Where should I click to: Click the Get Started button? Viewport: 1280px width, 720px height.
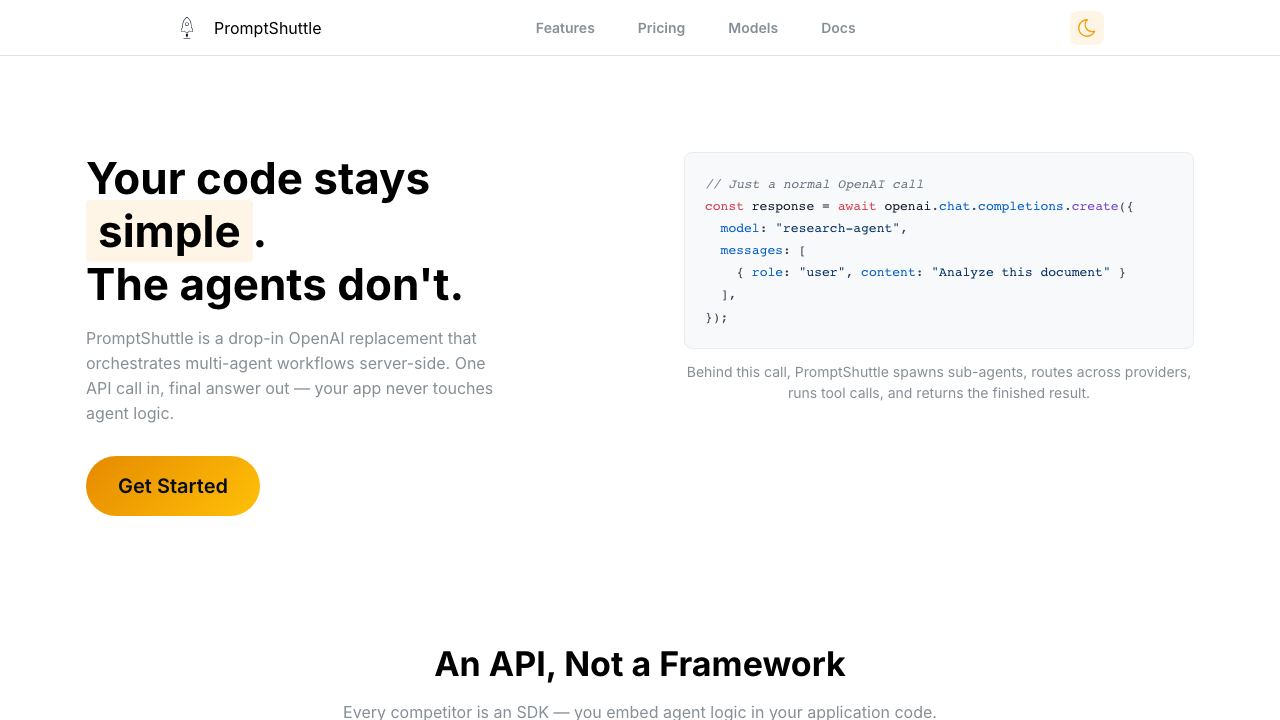pyautogui.click(x=173, y=486)
